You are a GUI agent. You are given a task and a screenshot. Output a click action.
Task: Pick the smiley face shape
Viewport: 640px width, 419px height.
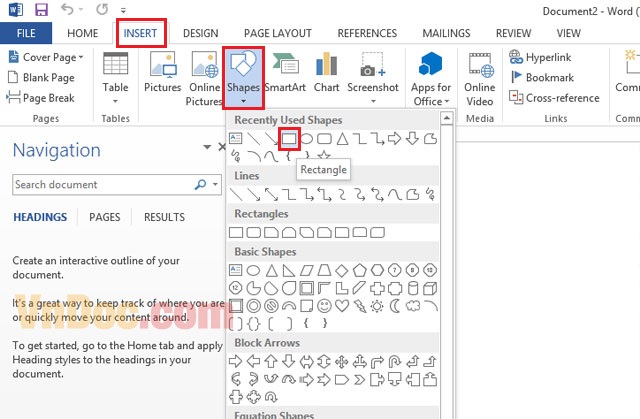325,305
